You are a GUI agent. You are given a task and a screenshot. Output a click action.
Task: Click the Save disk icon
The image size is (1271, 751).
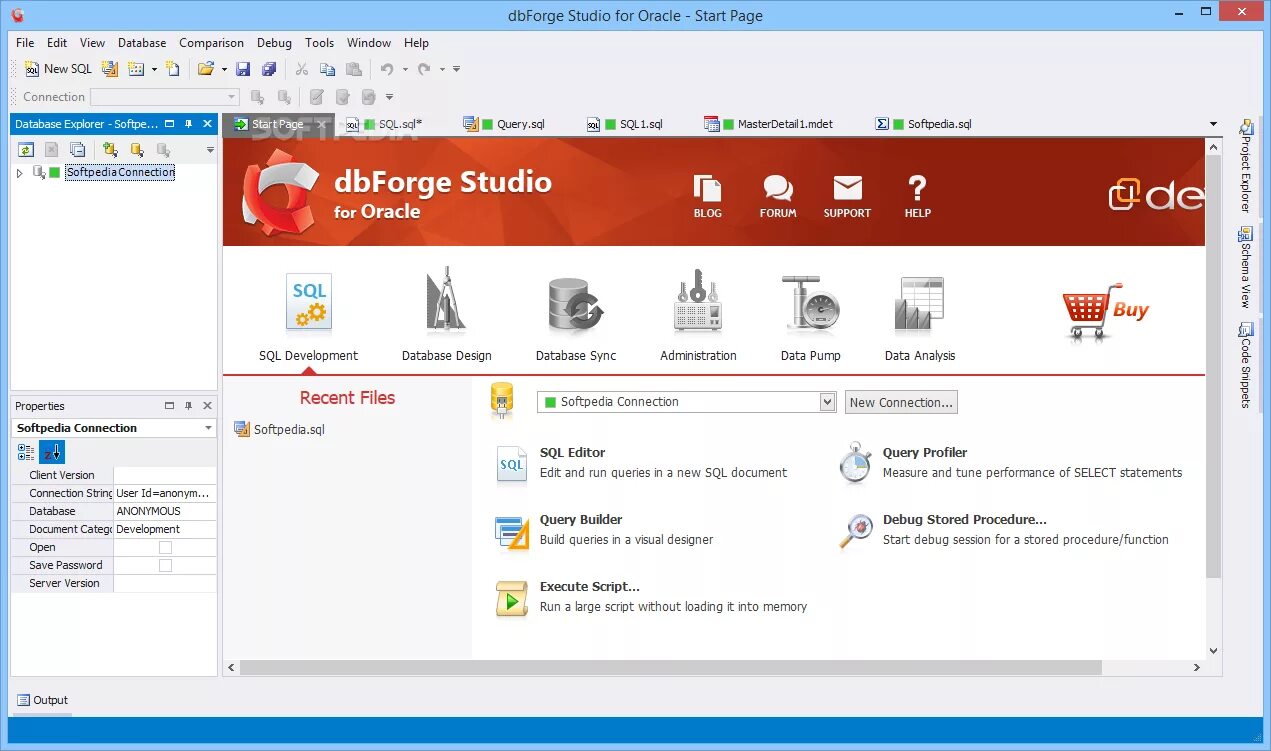tap(243, 69)
